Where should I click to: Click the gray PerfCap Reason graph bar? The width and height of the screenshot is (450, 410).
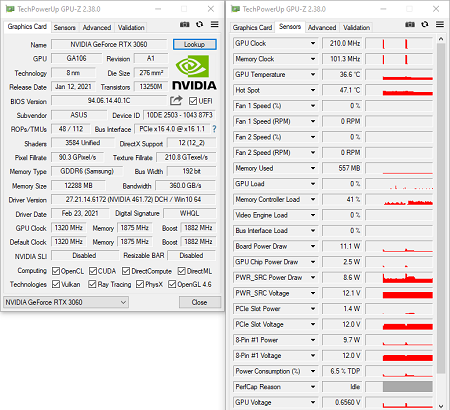pyautogui.click(x=408, y=387)
